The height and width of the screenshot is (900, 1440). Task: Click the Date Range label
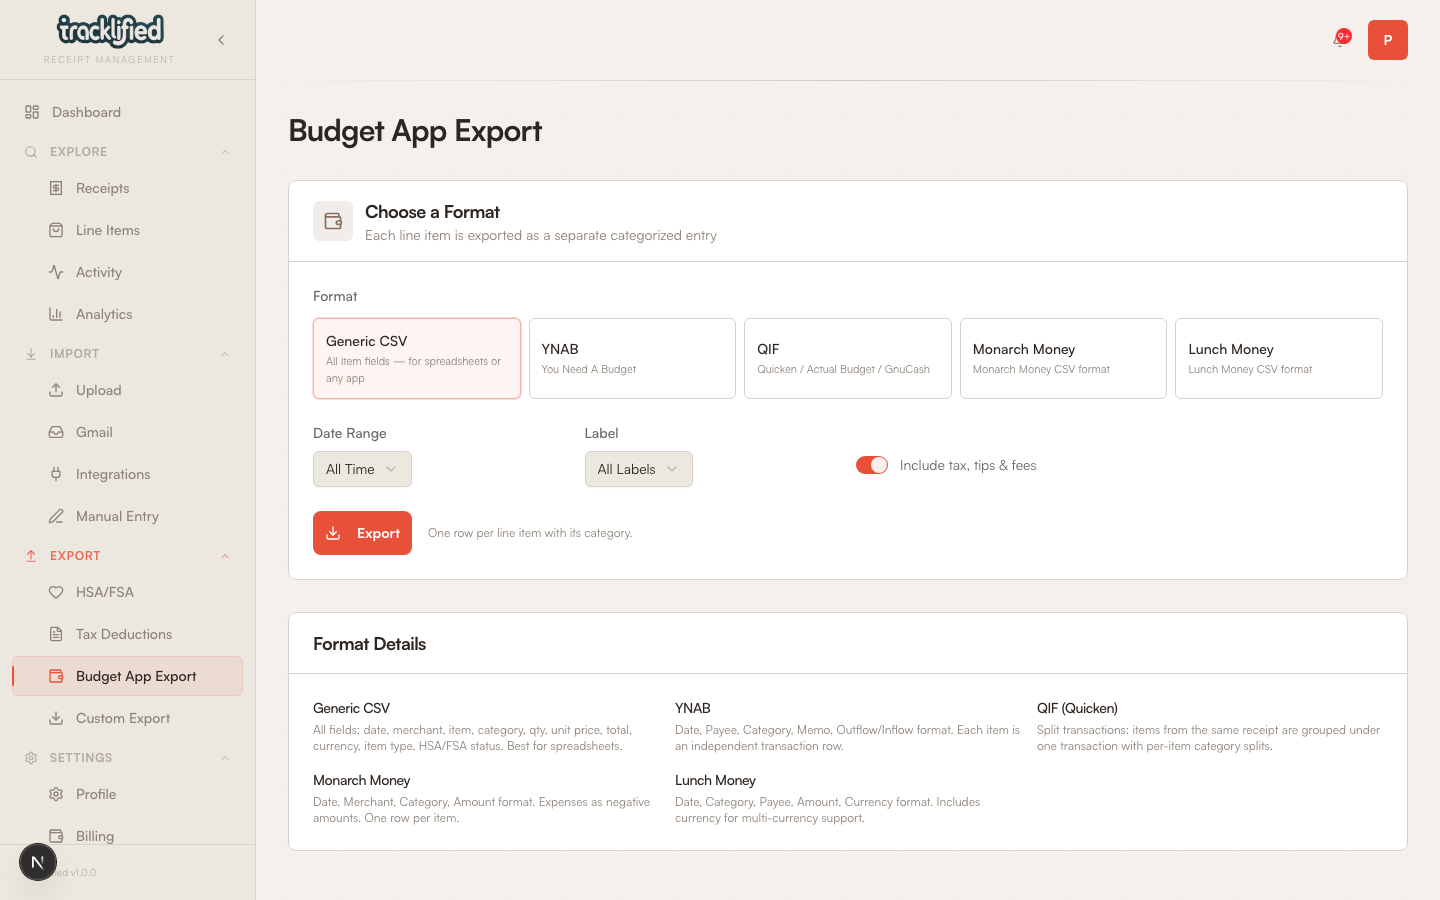pos(349,433)
